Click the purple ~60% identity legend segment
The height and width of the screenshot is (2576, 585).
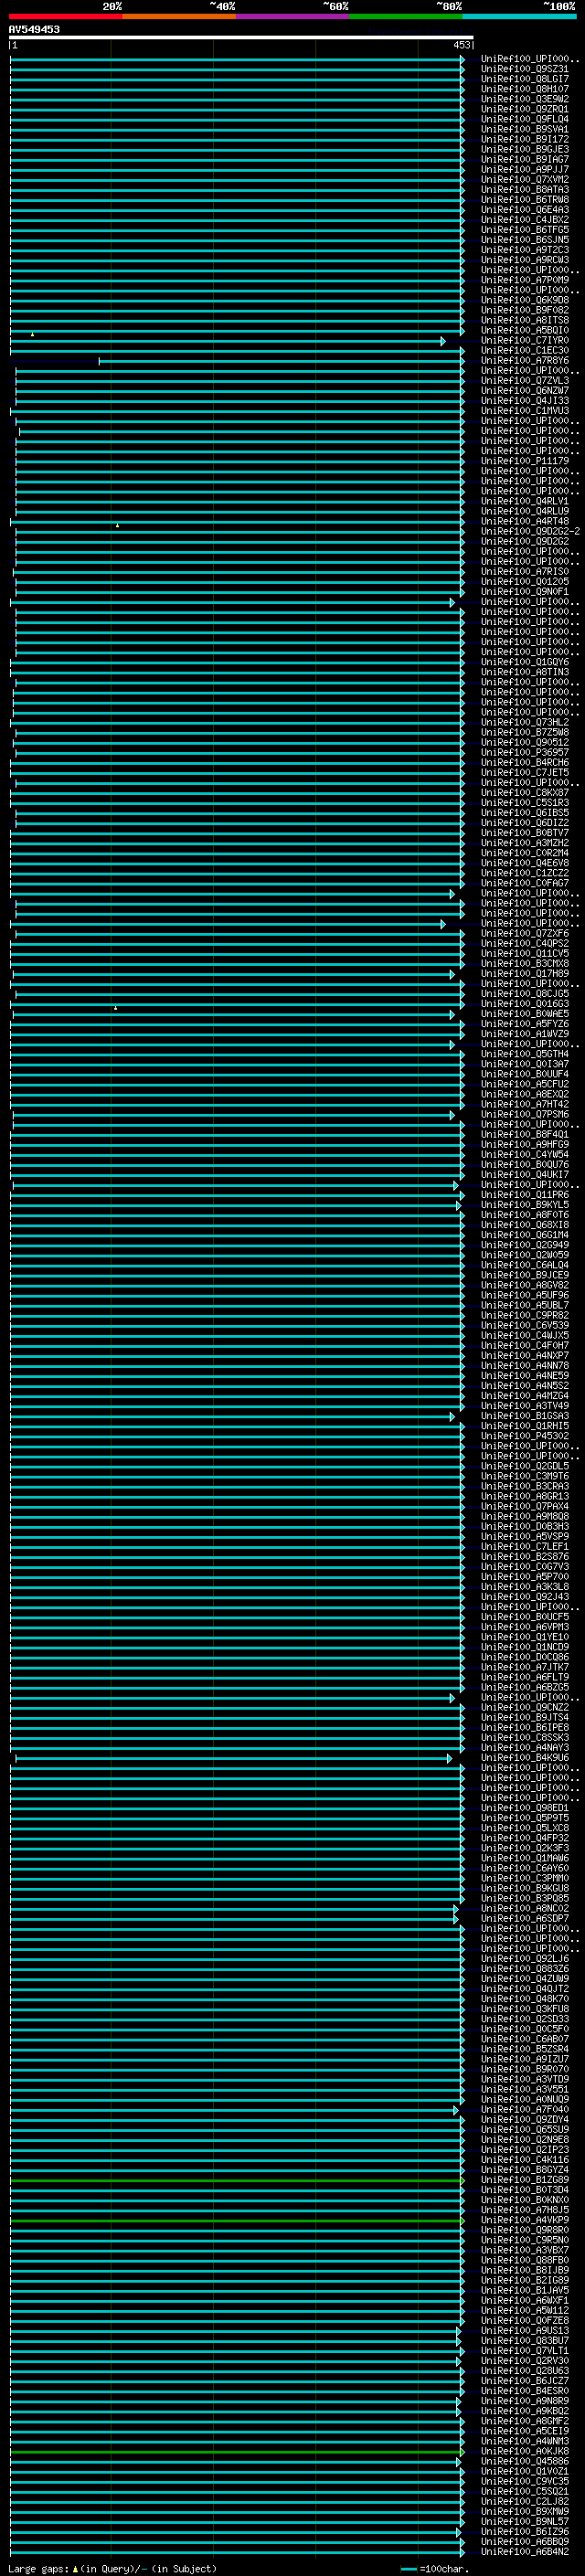(293, 16)
